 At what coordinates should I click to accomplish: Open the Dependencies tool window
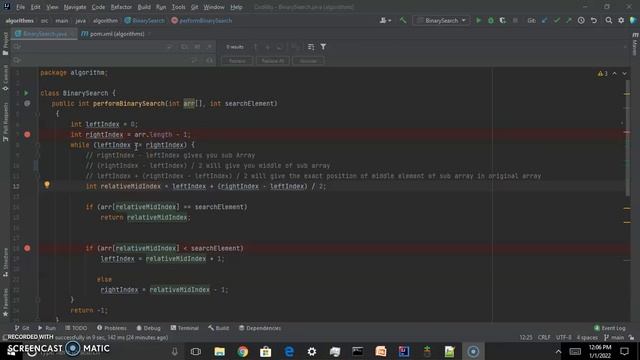(x=260, y=328)
